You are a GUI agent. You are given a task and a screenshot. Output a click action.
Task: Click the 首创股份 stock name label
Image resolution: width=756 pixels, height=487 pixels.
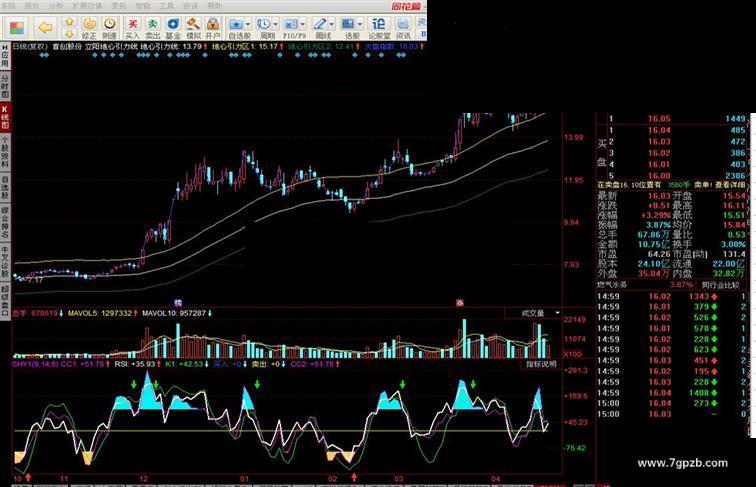(x=67, y=46)
